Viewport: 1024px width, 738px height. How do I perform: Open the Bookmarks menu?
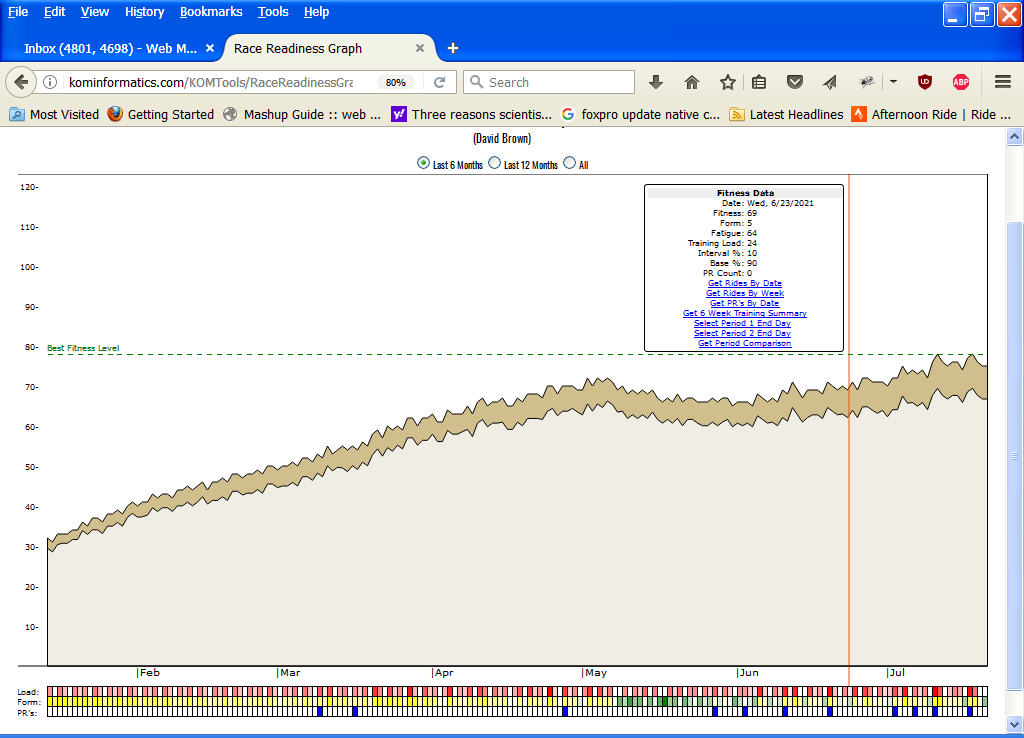211,12
